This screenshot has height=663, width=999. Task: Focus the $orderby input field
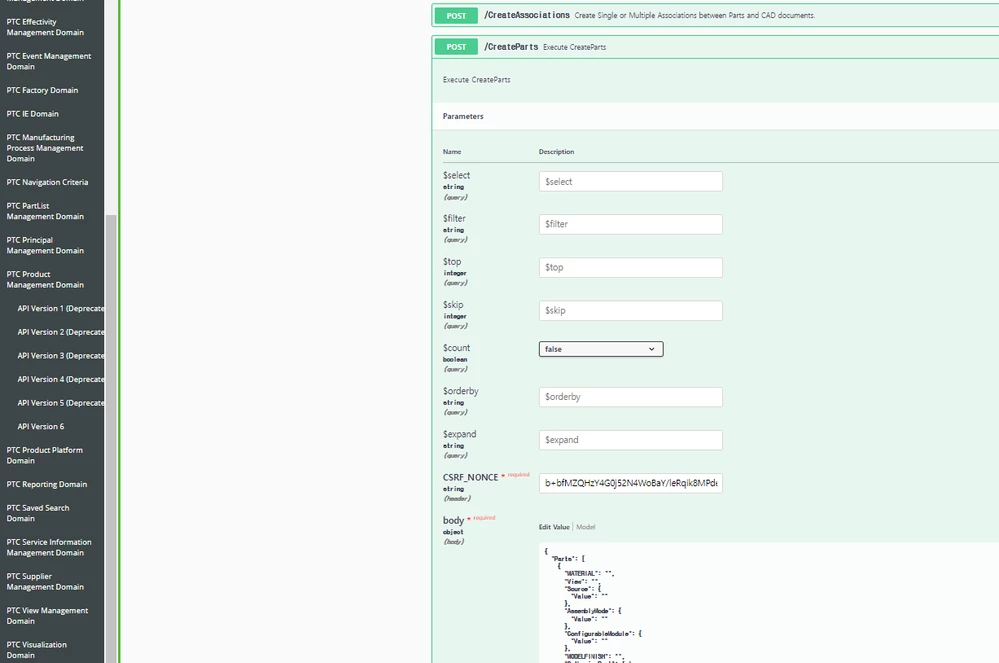(x=631, y=397)
